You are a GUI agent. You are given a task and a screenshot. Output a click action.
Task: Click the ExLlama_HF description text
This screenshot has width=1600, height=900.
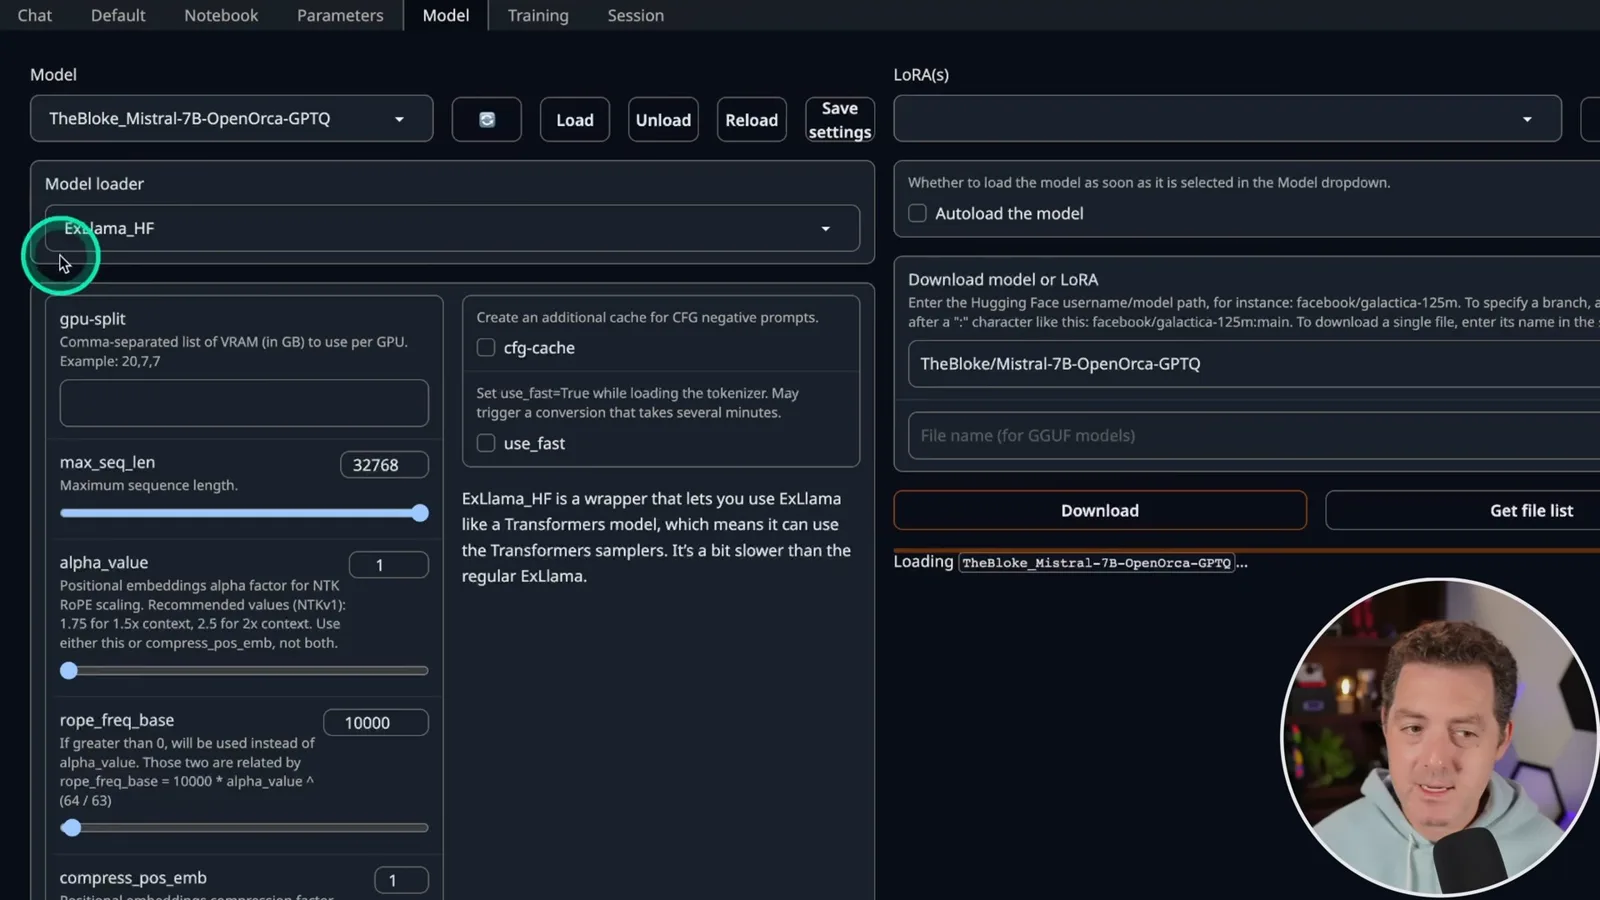656,537
